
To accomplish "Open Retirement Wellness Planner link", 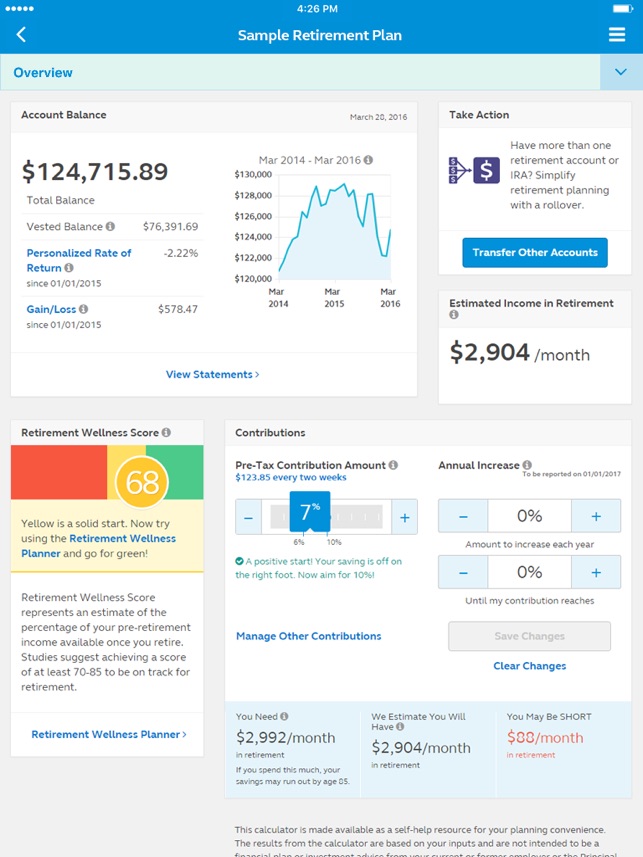I will [108, 734].
